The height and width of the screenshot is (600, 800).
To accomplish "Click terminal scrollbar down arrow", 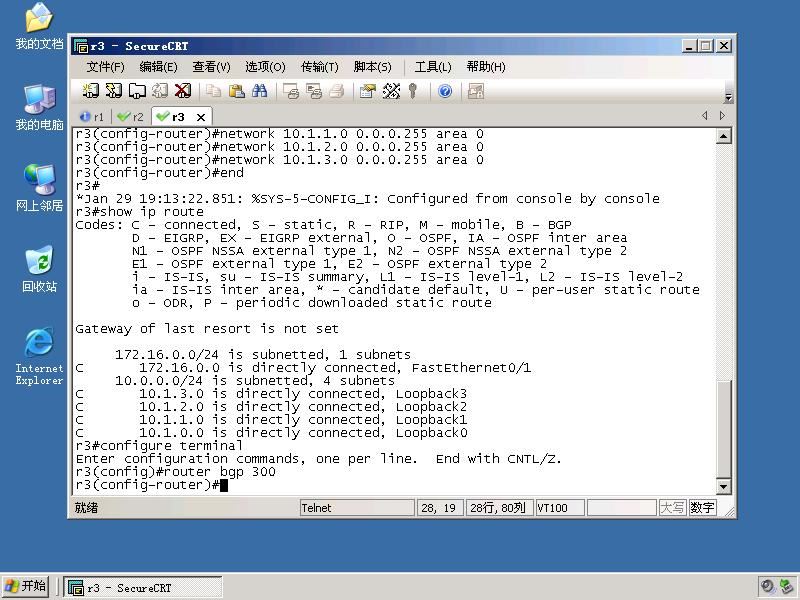I will coord(723,487).
